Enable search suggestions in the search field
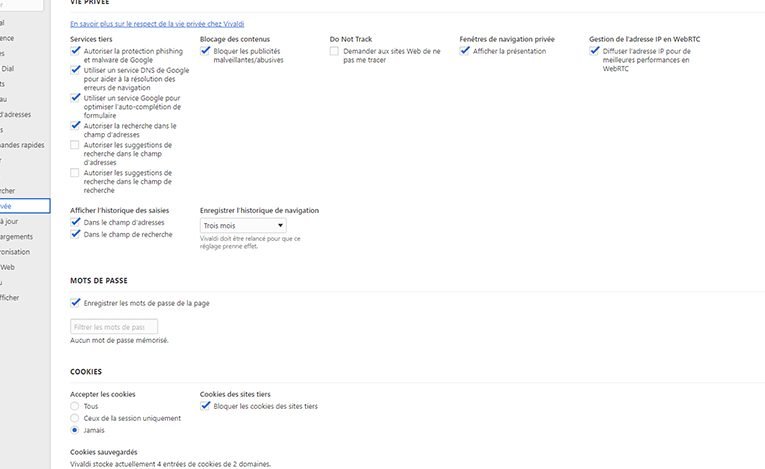765x469 pixels. click(76, 173)
